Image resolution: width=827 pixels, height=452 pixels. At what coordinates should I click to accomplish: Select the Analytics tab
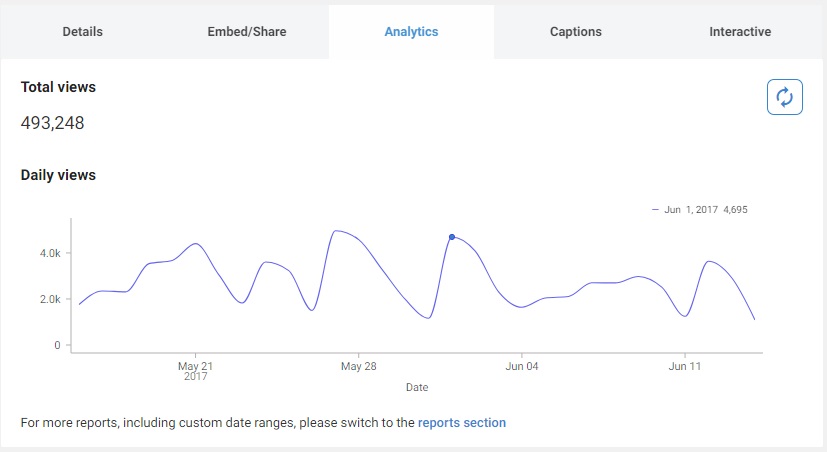point(411,31)
